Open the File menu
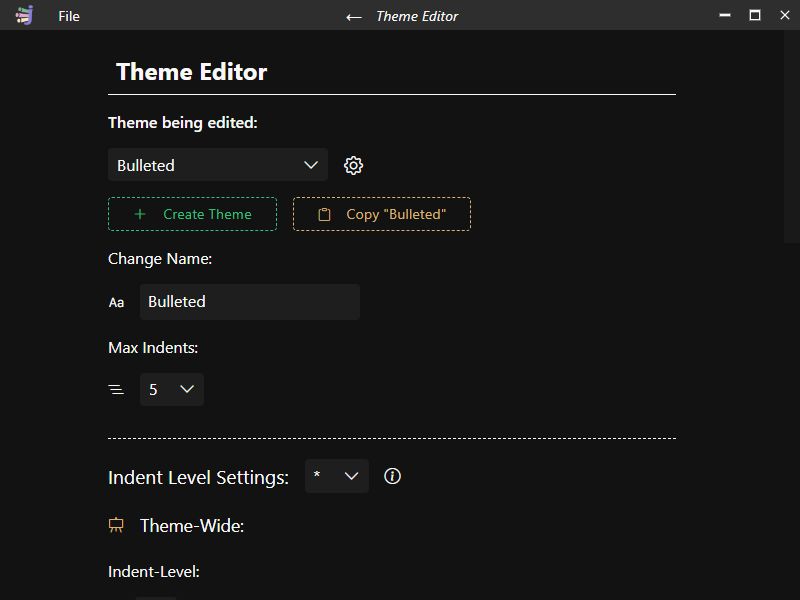The image size is (800, 600). tap(68, 16)
